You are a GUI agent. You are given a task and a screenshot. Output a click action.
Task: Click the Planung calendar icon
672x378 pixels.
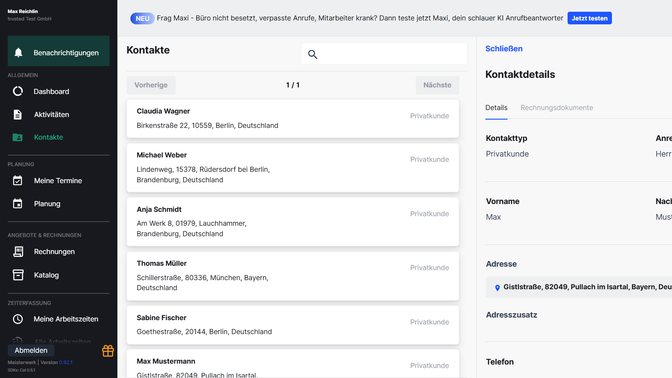coord(18,204)
